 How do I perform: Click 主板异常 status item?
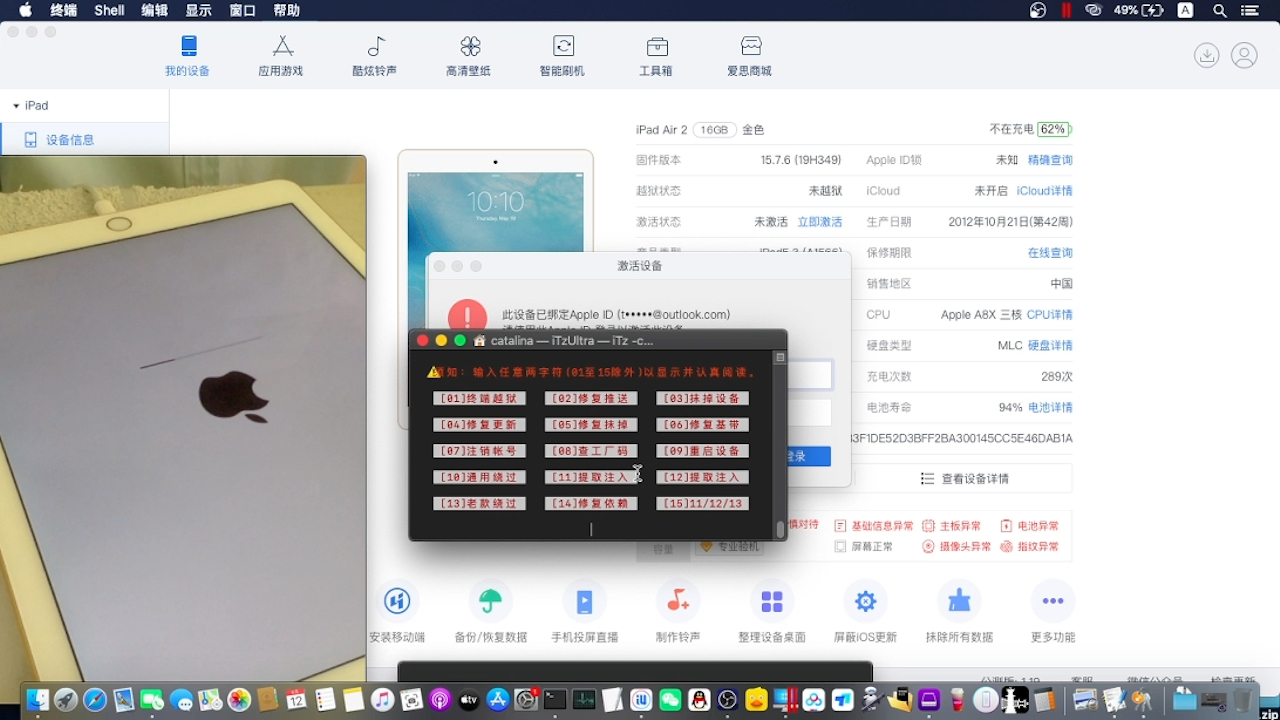coord(952,526)
